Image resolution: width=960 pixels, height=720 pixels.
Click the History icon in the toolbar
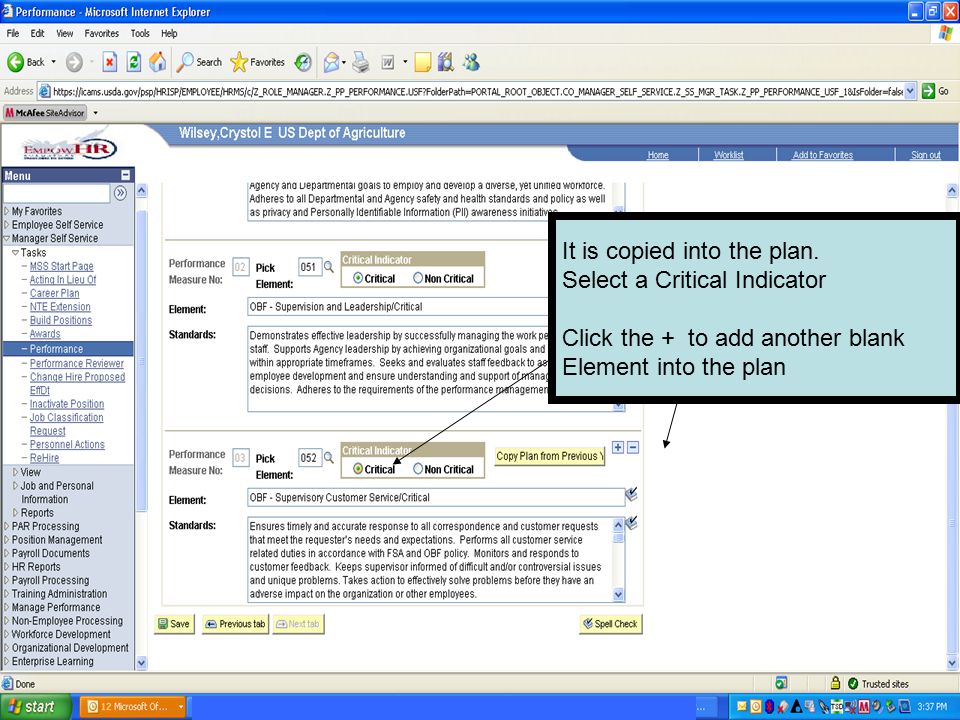coord(303,62)
